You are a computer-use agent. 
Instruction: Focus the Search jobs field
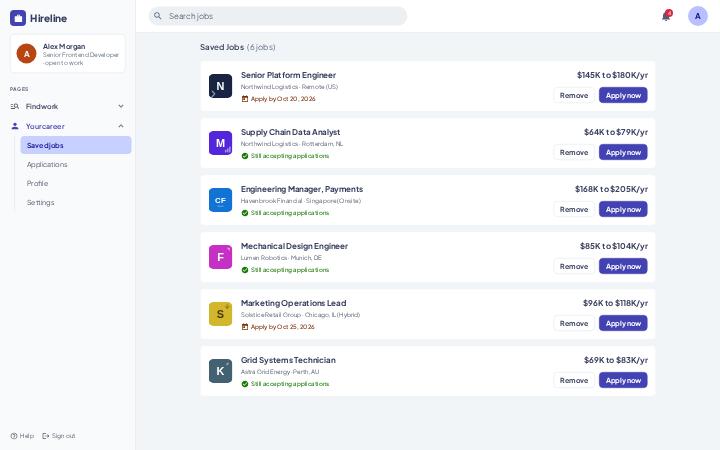point(277,16)
